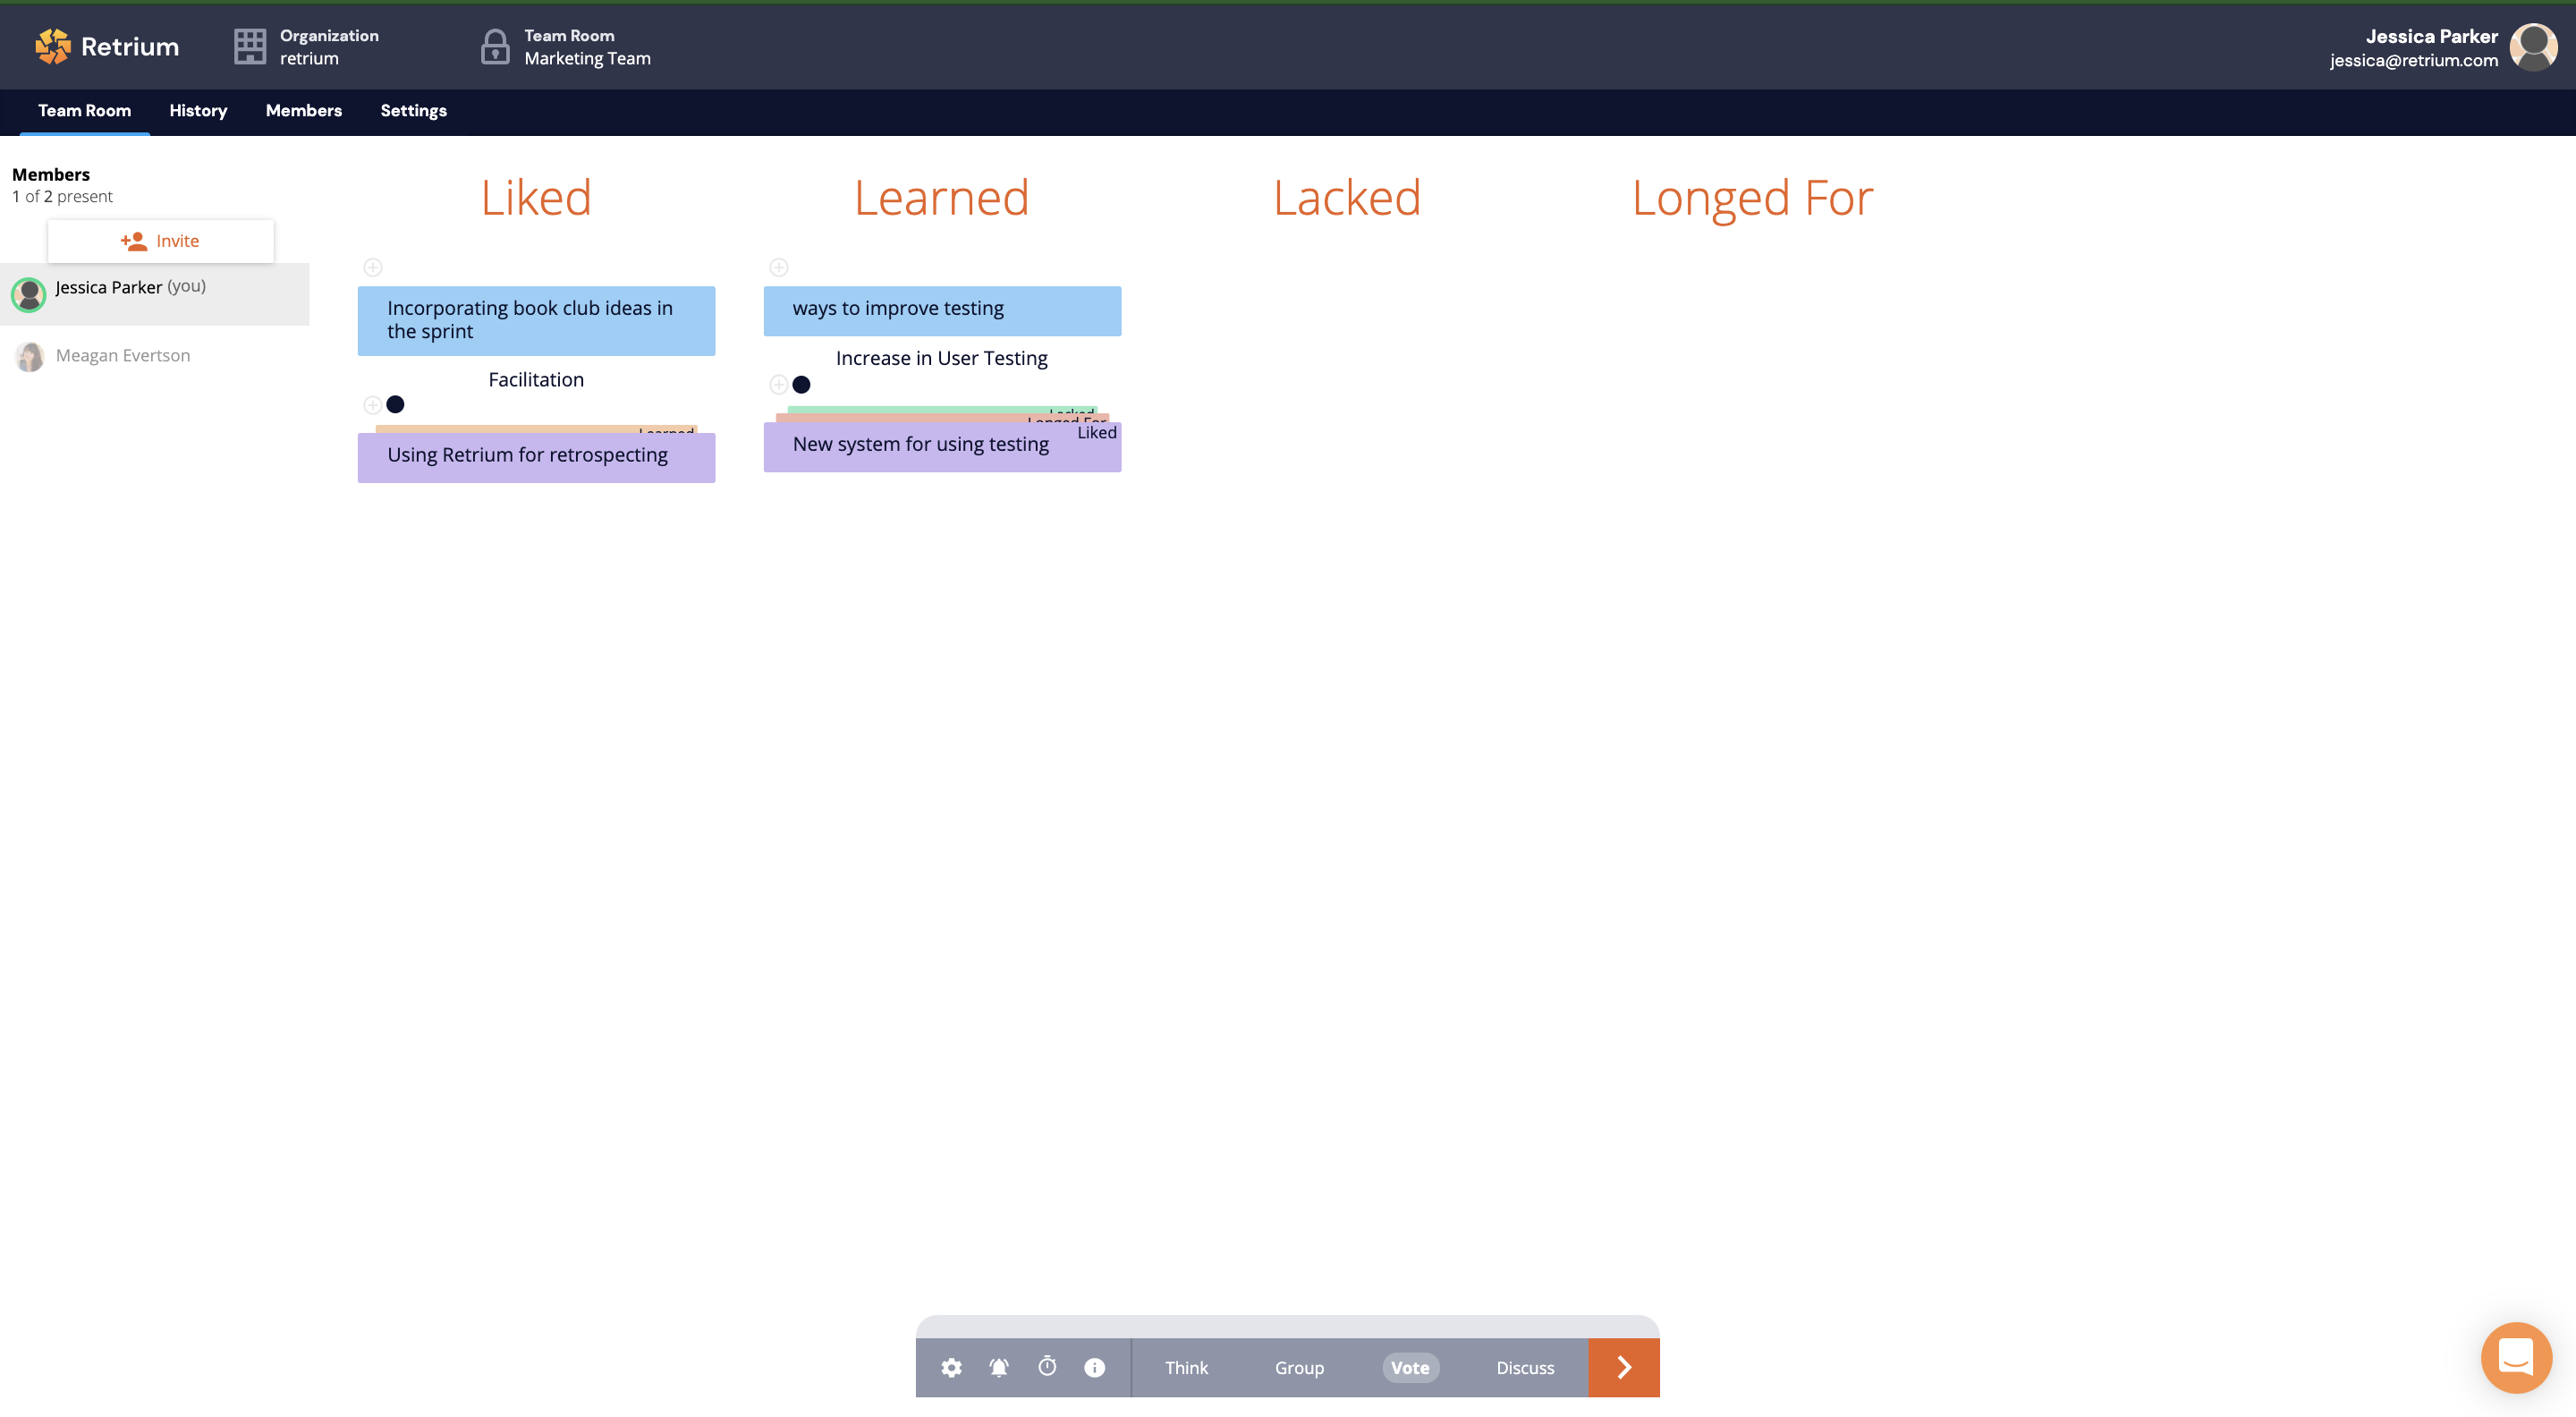Screen dimensions: 2576x1417
Task: Open the timer stopwatch icon
Action: pos(1047,1366)
